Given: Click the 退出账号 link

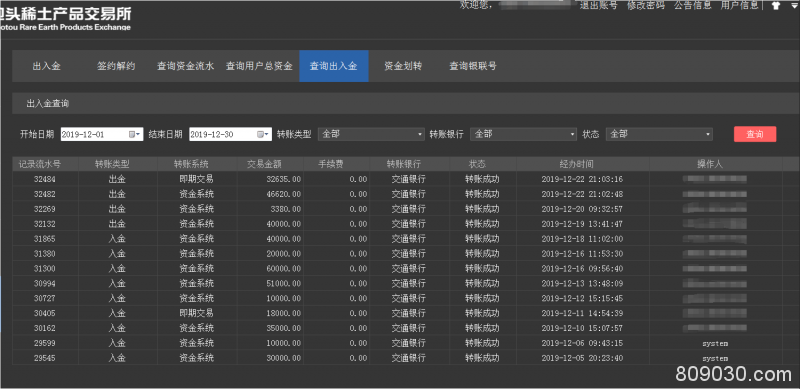Looking at the screenshot, I should pos(598,6).
